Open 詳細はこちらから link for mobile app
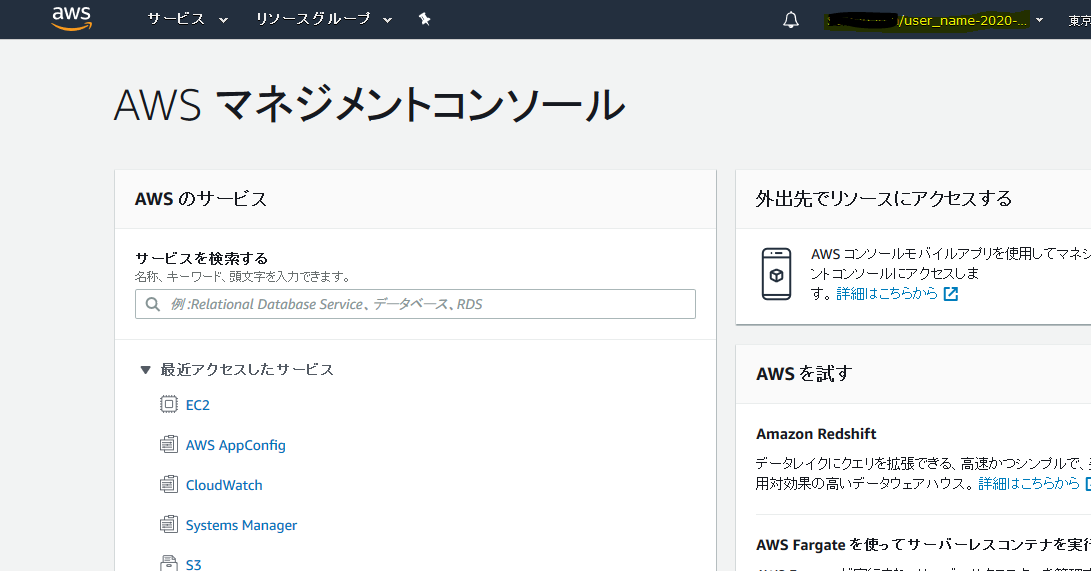This screenshot has width=1091, height=571. (887, 293)
